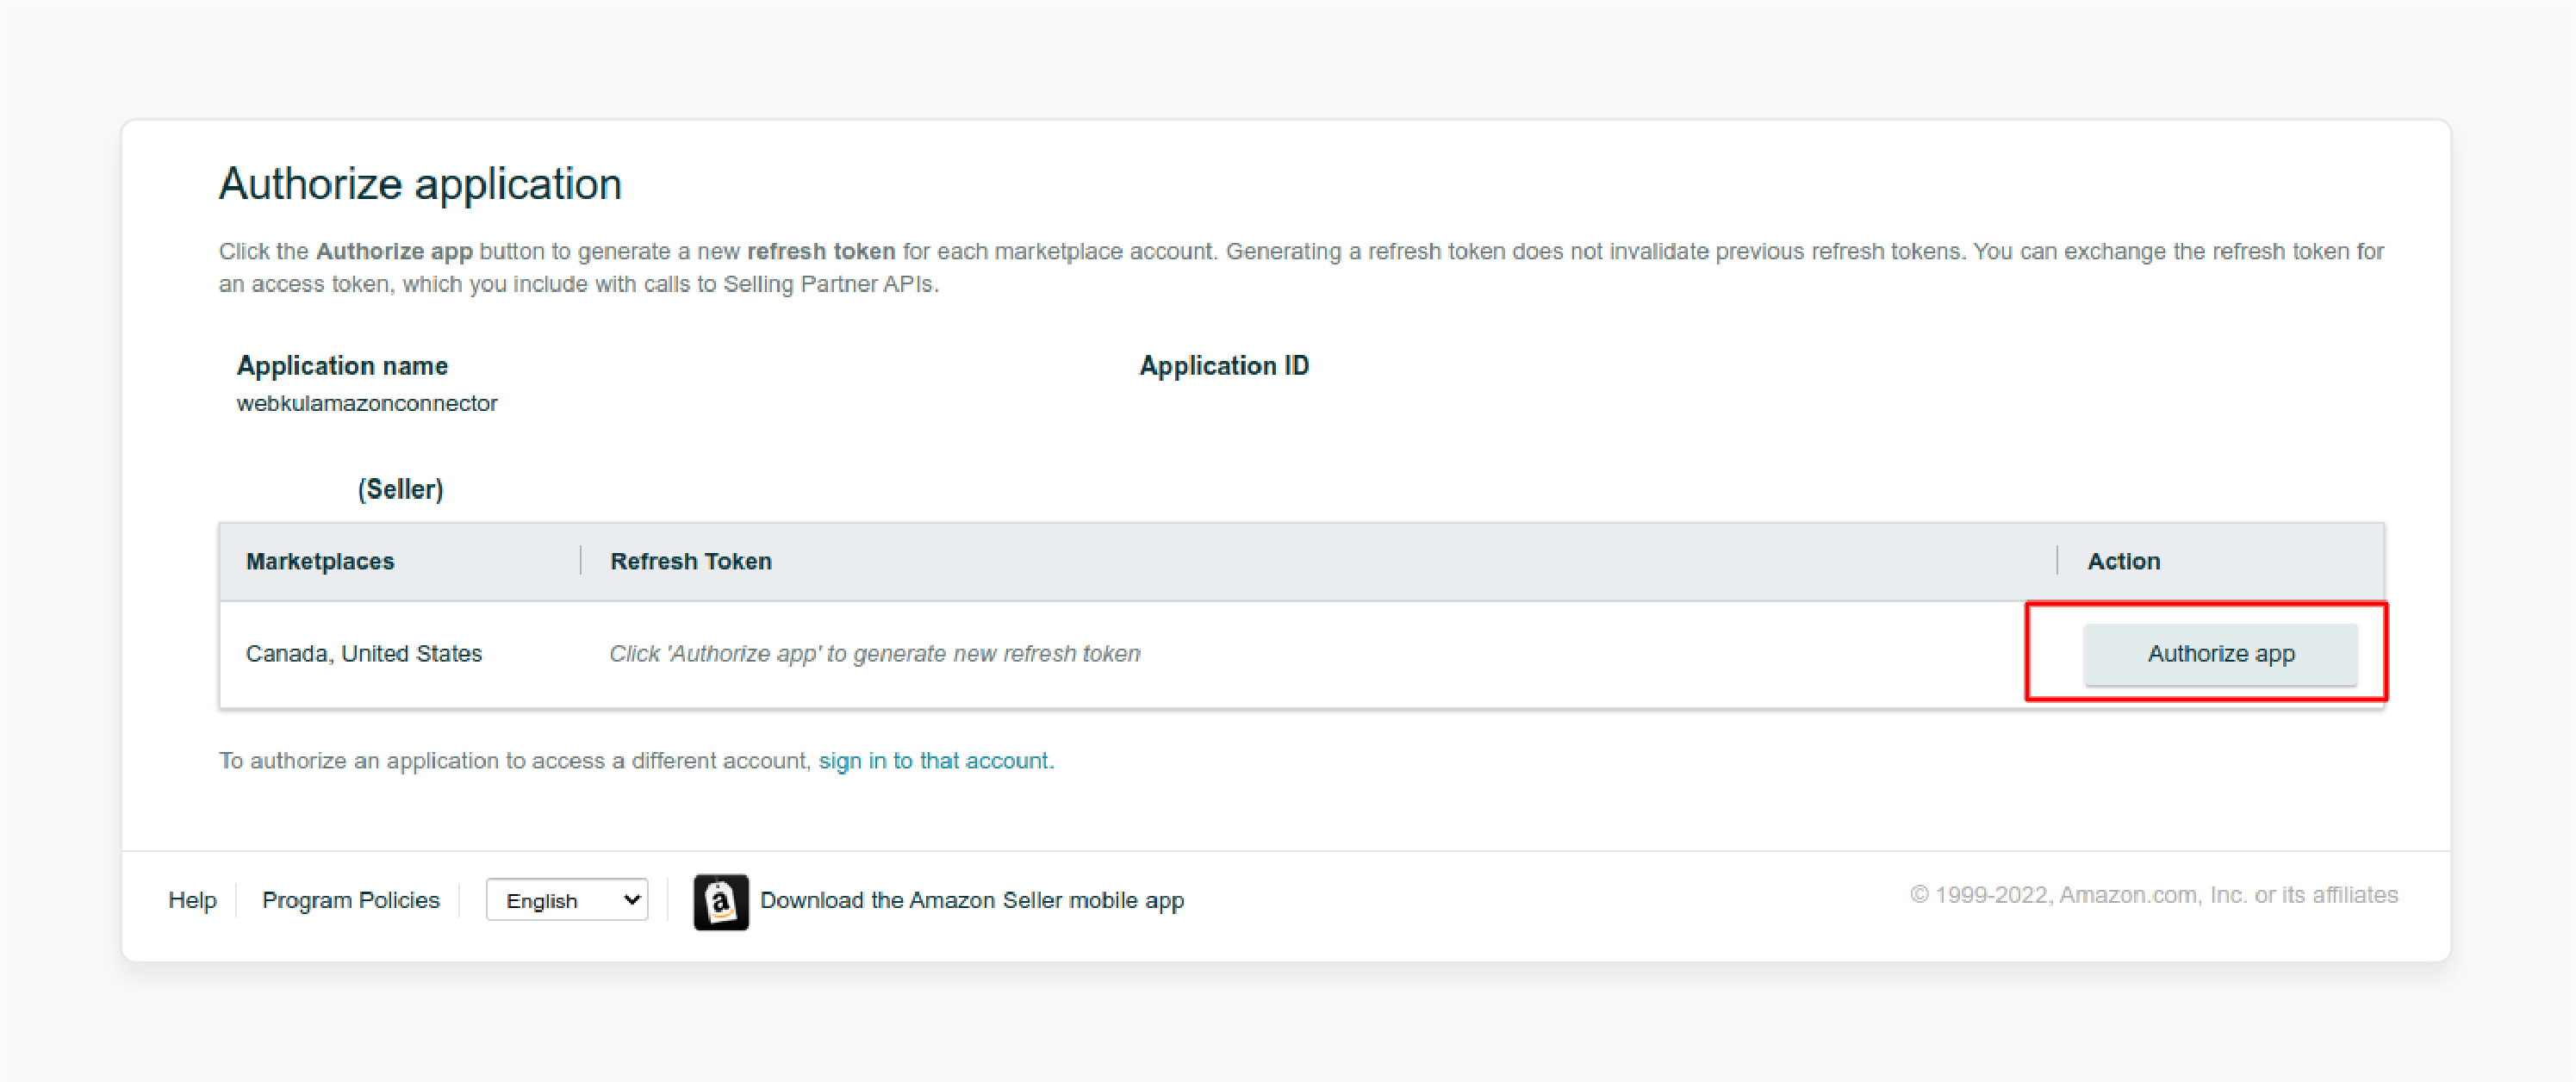Image resolution: width=2576 pixels, height=1082 pixels.
Task: Click the refresh token placeholder text
Action: [x=875, y=653]
